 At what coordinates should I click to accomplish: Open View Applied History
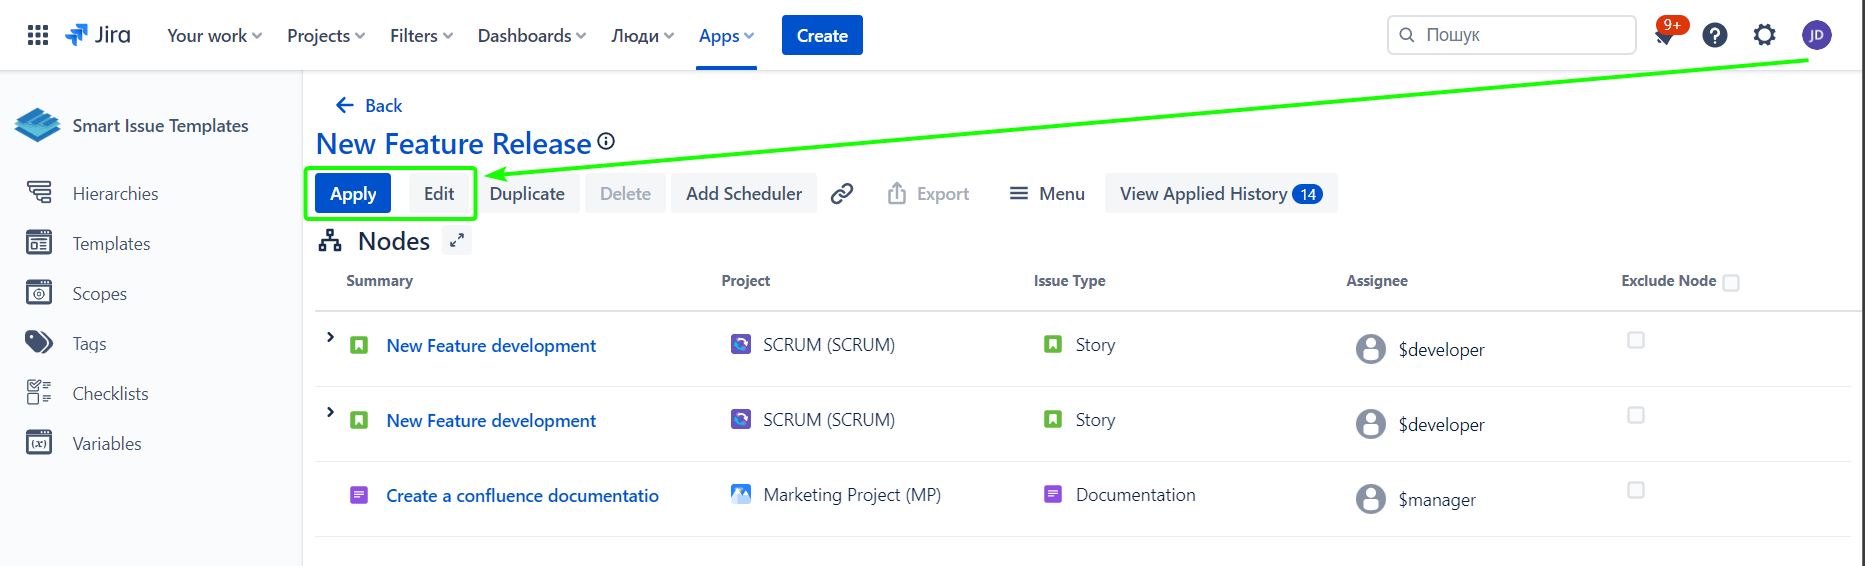[x=1220, y=194]
